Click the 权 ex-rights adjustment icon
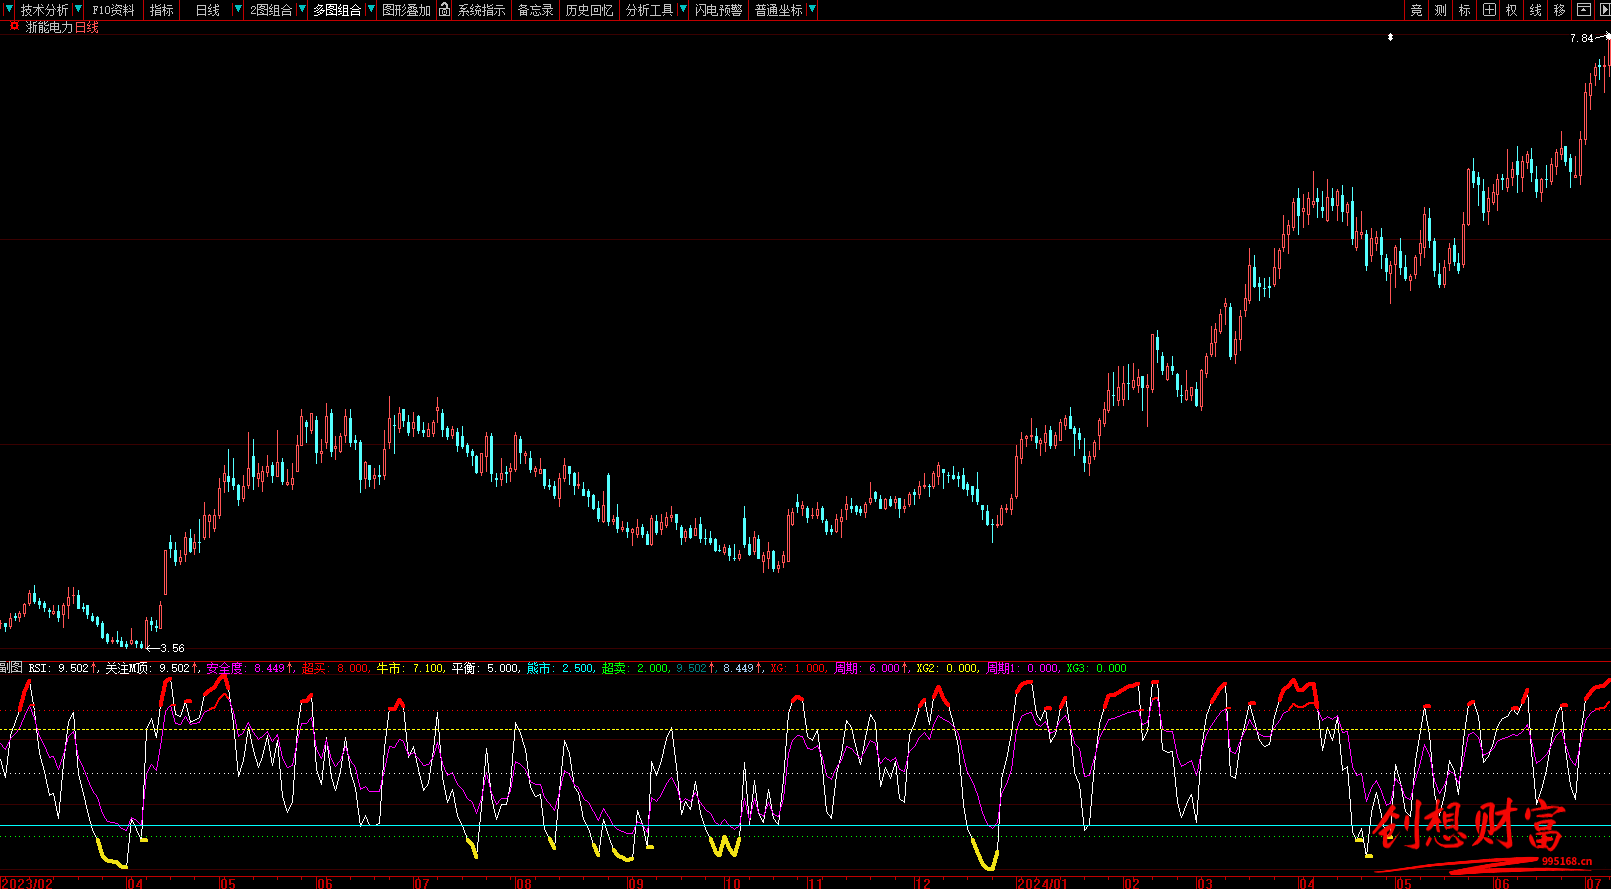The image size is (1611, 889). click(1511, 10)
